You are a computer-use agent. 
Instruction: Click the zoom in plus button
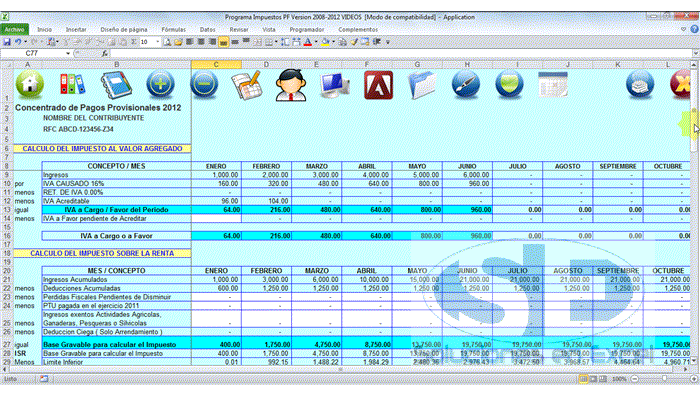click(x=694, y=379)
